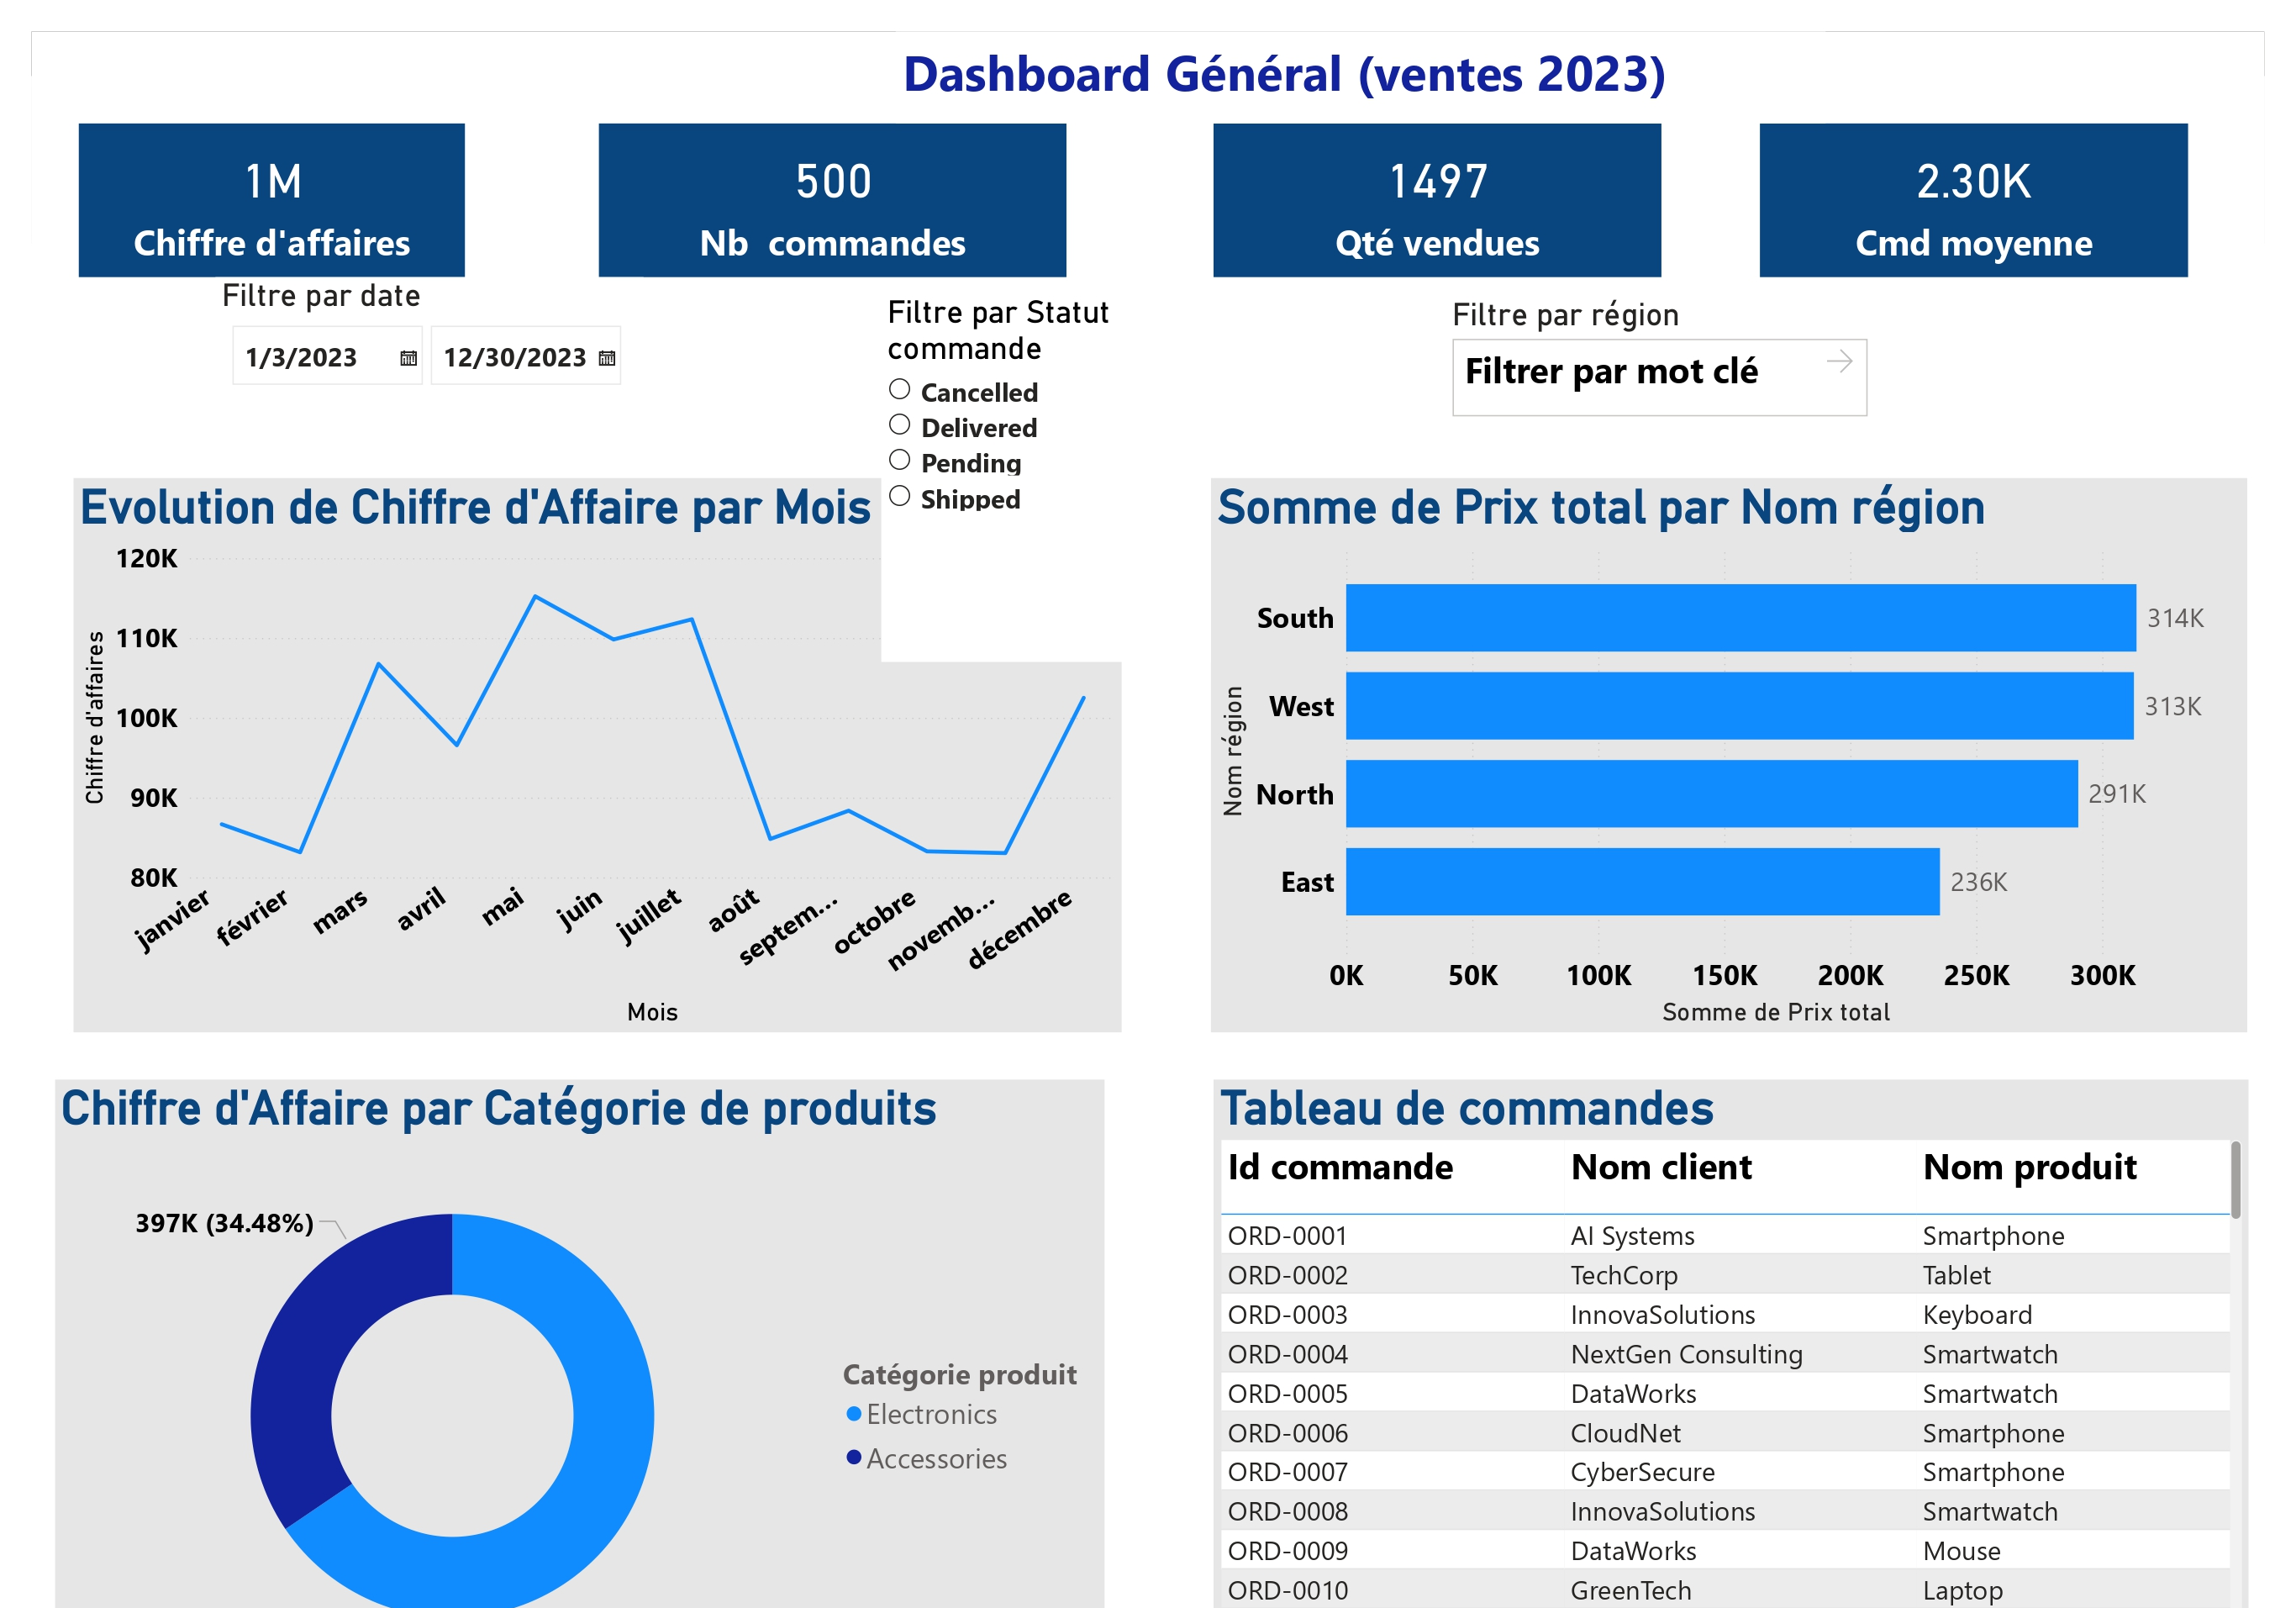Click the Mouse product cell
Viewport: 2296px width, 1608px height.
point(1961,1551)
